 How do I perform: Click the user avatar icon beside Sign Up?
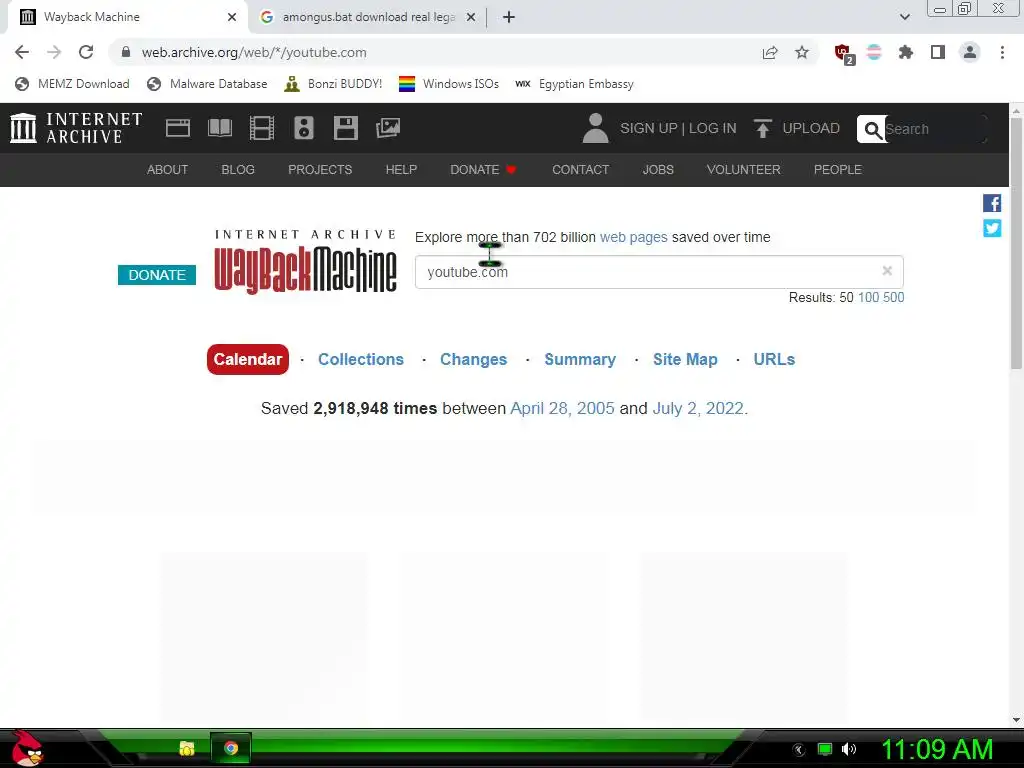click(595, 128)
